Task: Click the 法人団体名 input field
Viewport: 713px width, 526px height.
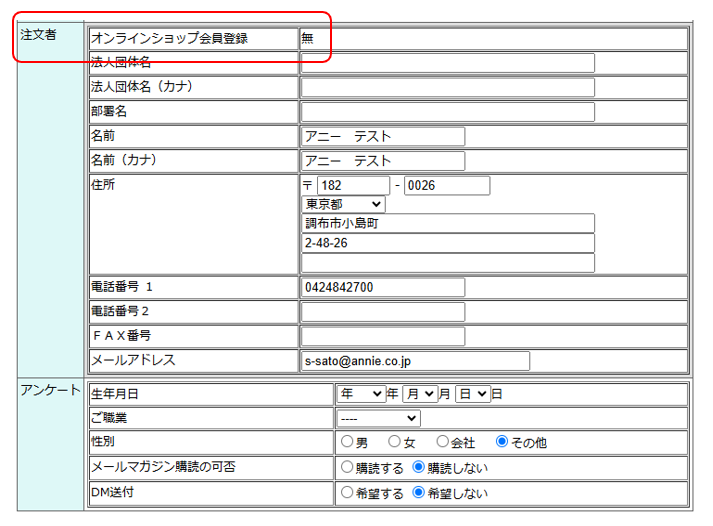Action: point(447,63)
